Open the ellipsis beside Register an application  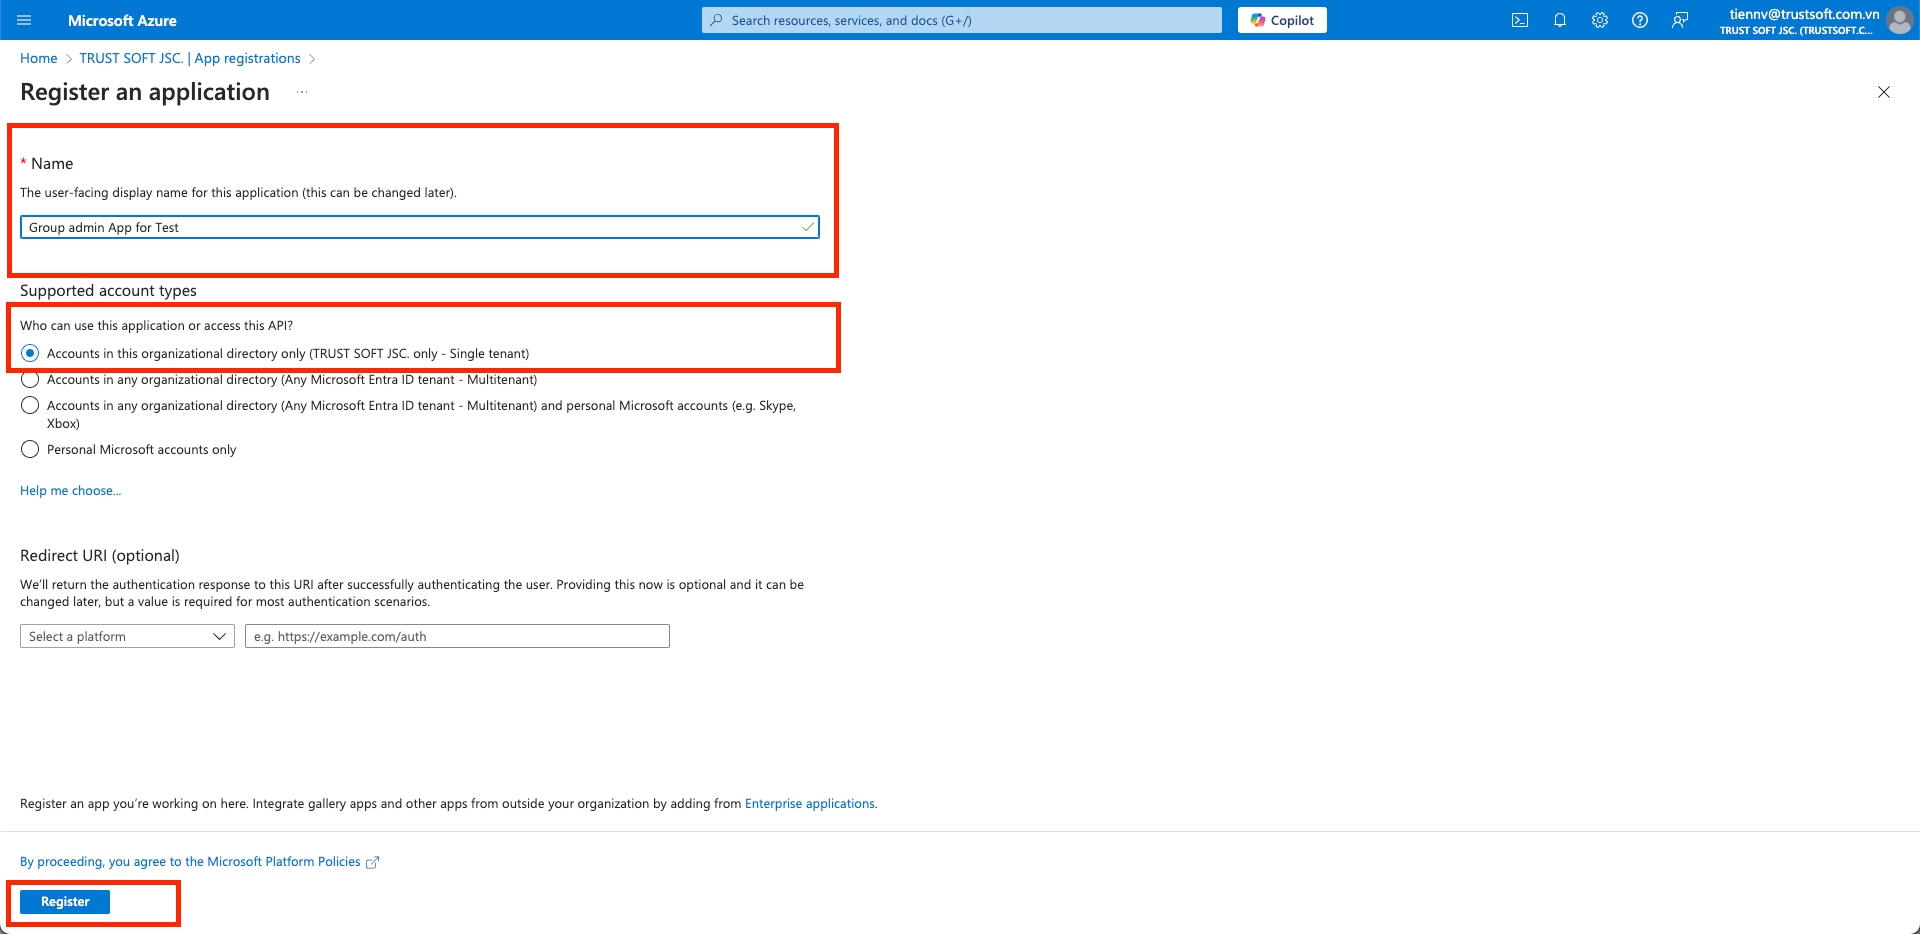coord(302,92)
